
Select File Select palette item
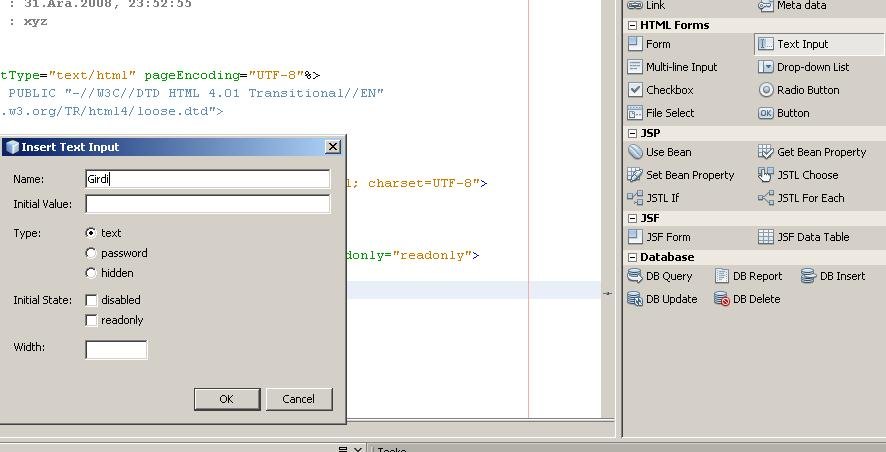(661, 113)
